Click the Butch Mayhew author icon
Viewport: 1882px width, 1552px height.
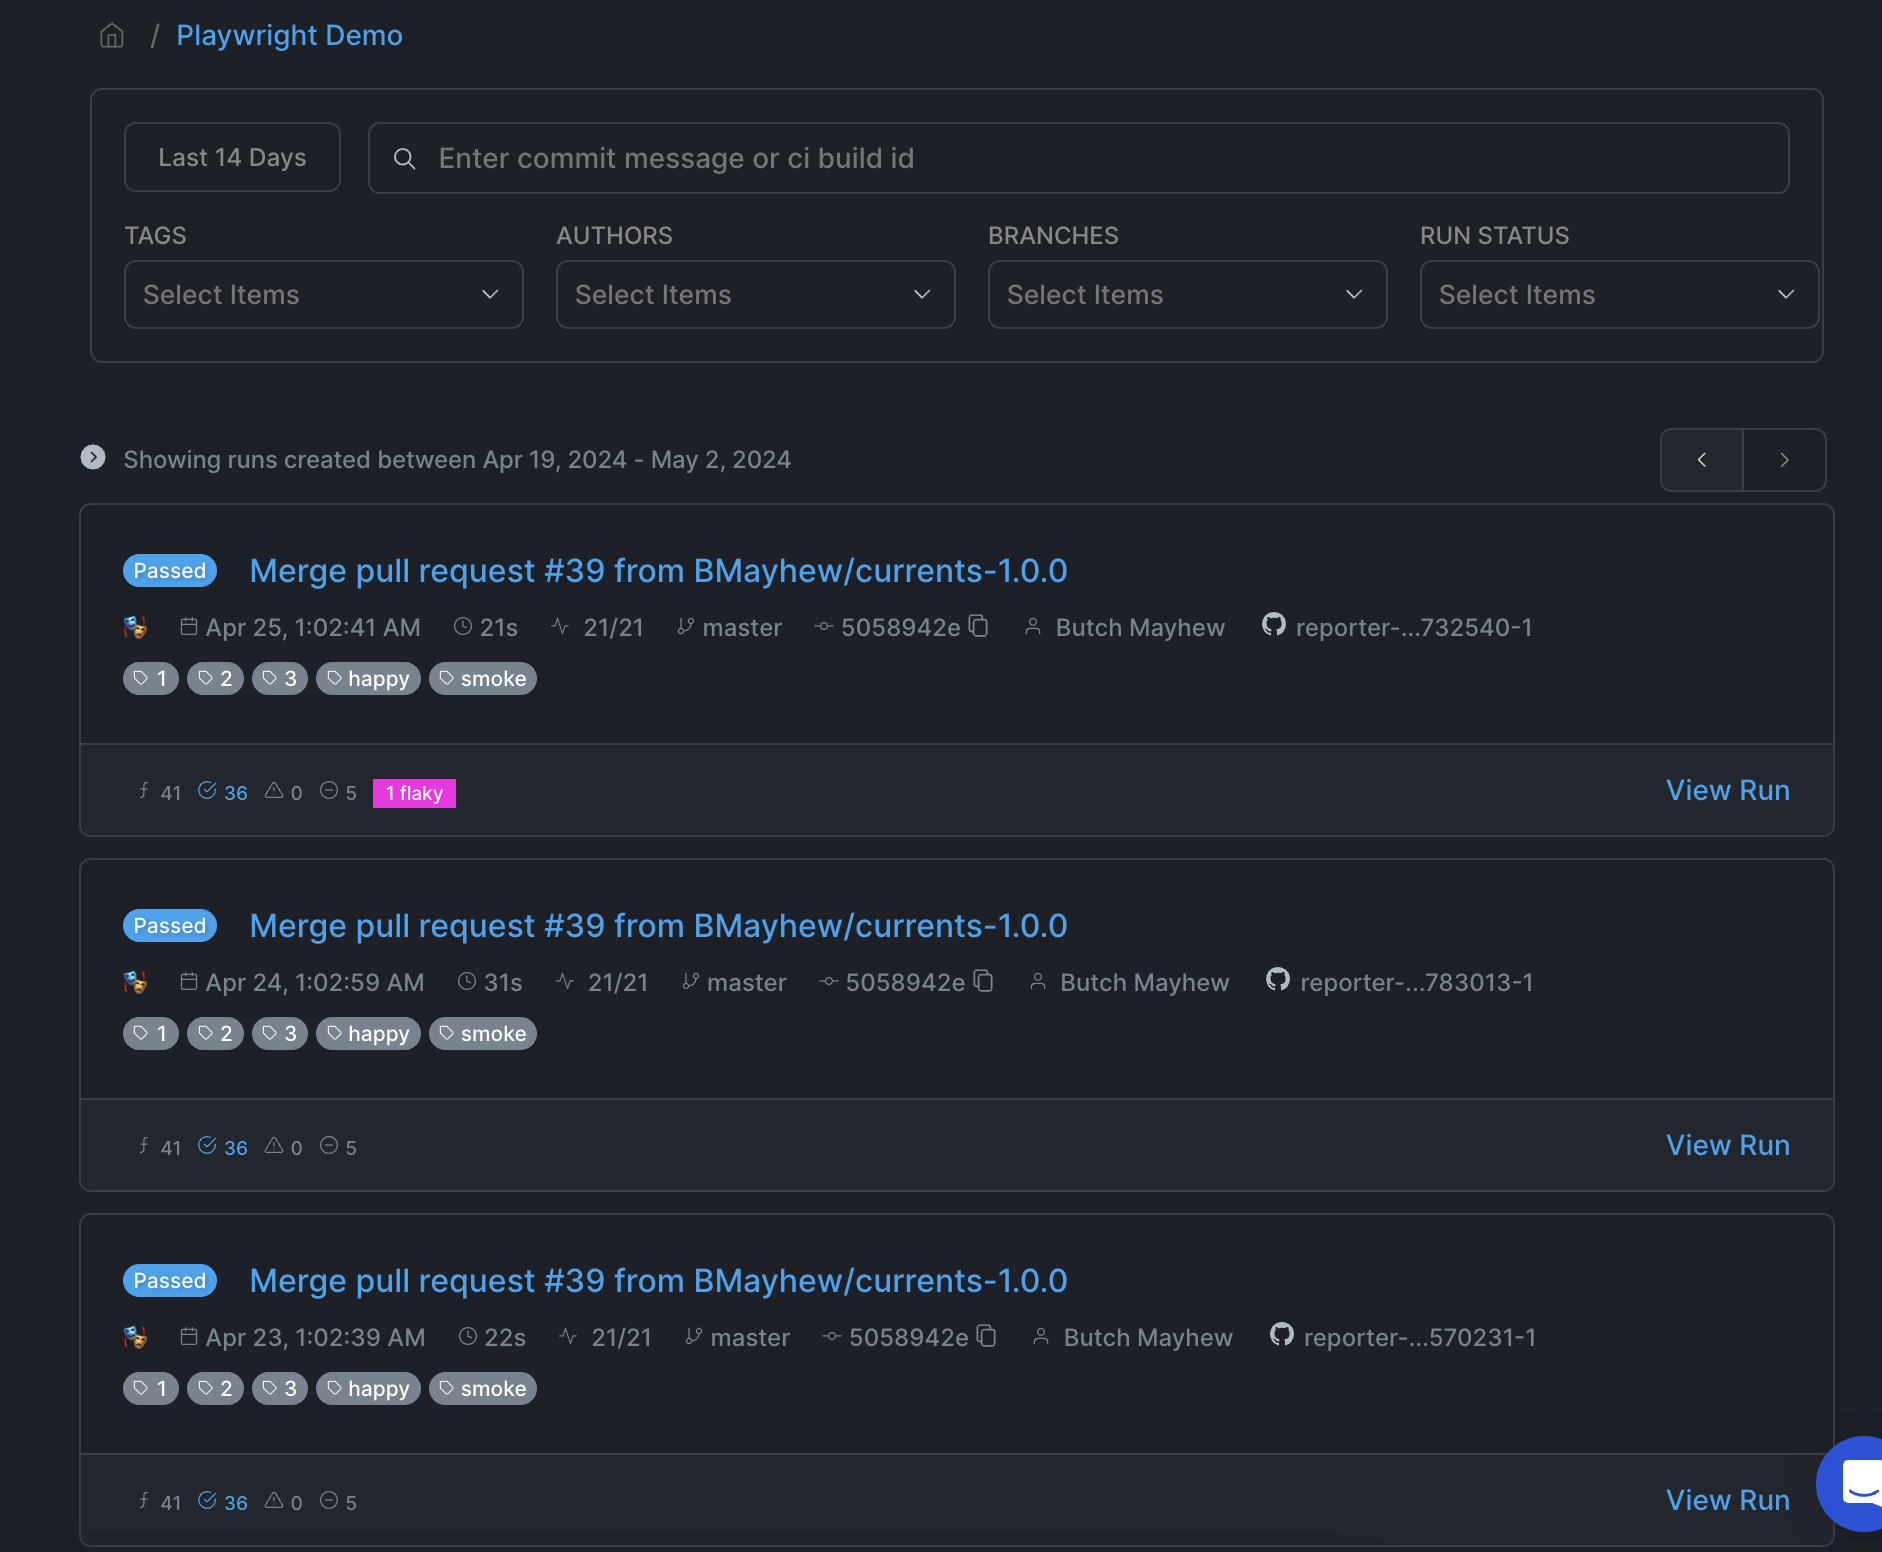(1032, 627)
